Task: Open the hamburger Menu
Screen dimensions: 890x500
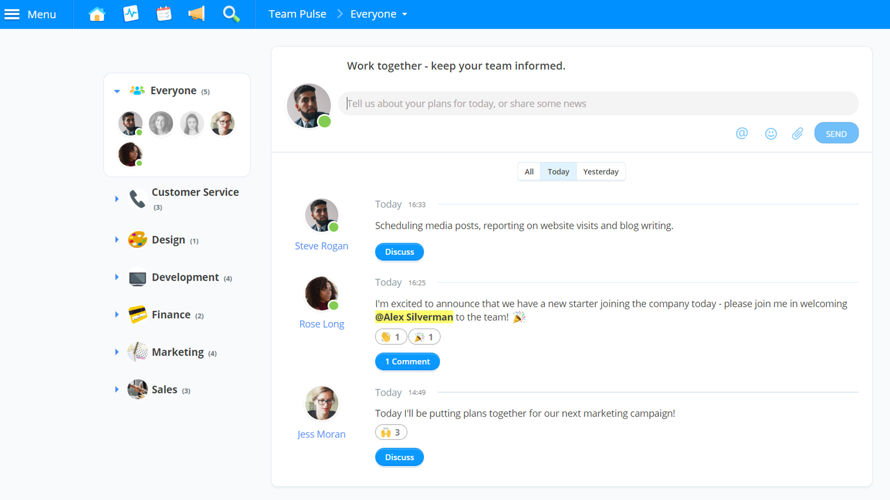Action: (x=30, y=14)
